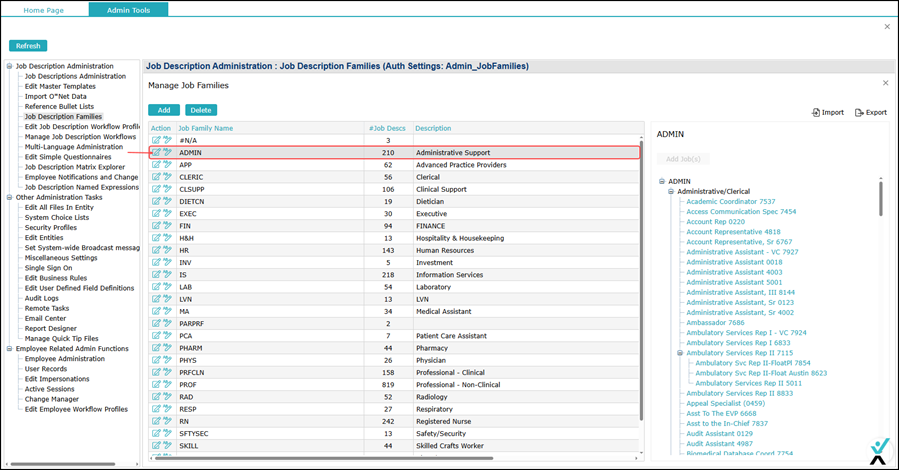Image resolution: width=899 pixels, height=470 pixels.
Task: Open the Ambassador 7686 job link
Action: (x=715, y=323)
